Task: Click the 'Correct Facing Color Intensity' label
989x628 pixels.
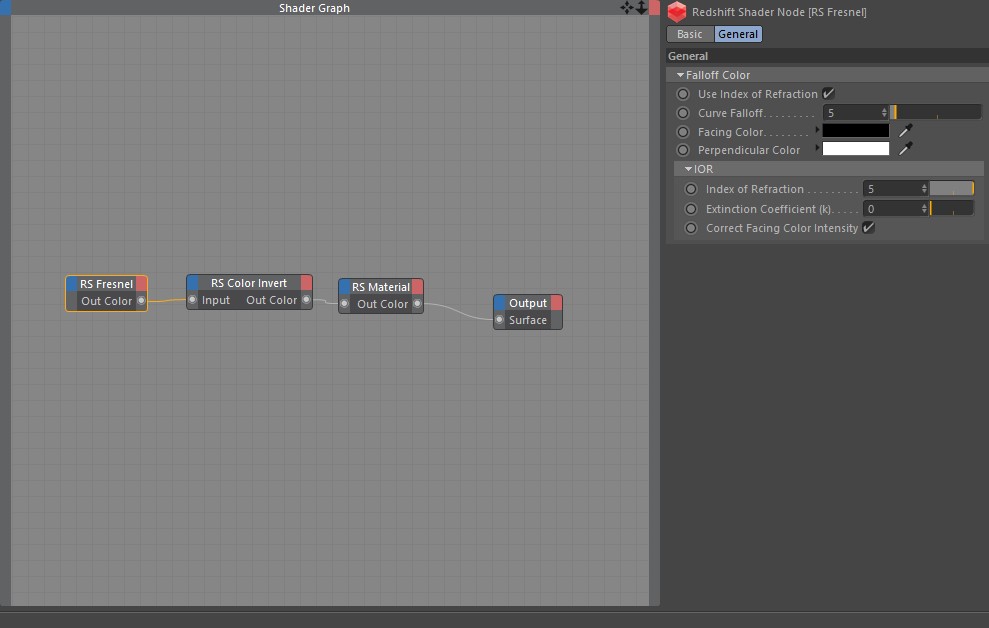Action: 781,228
